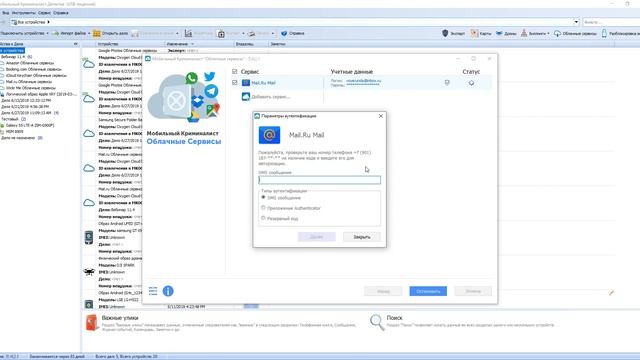Open the info icon in Cloud wizard
Image resolution: width=640 pixels, height=360 pixels.
(x=168, y=291)
